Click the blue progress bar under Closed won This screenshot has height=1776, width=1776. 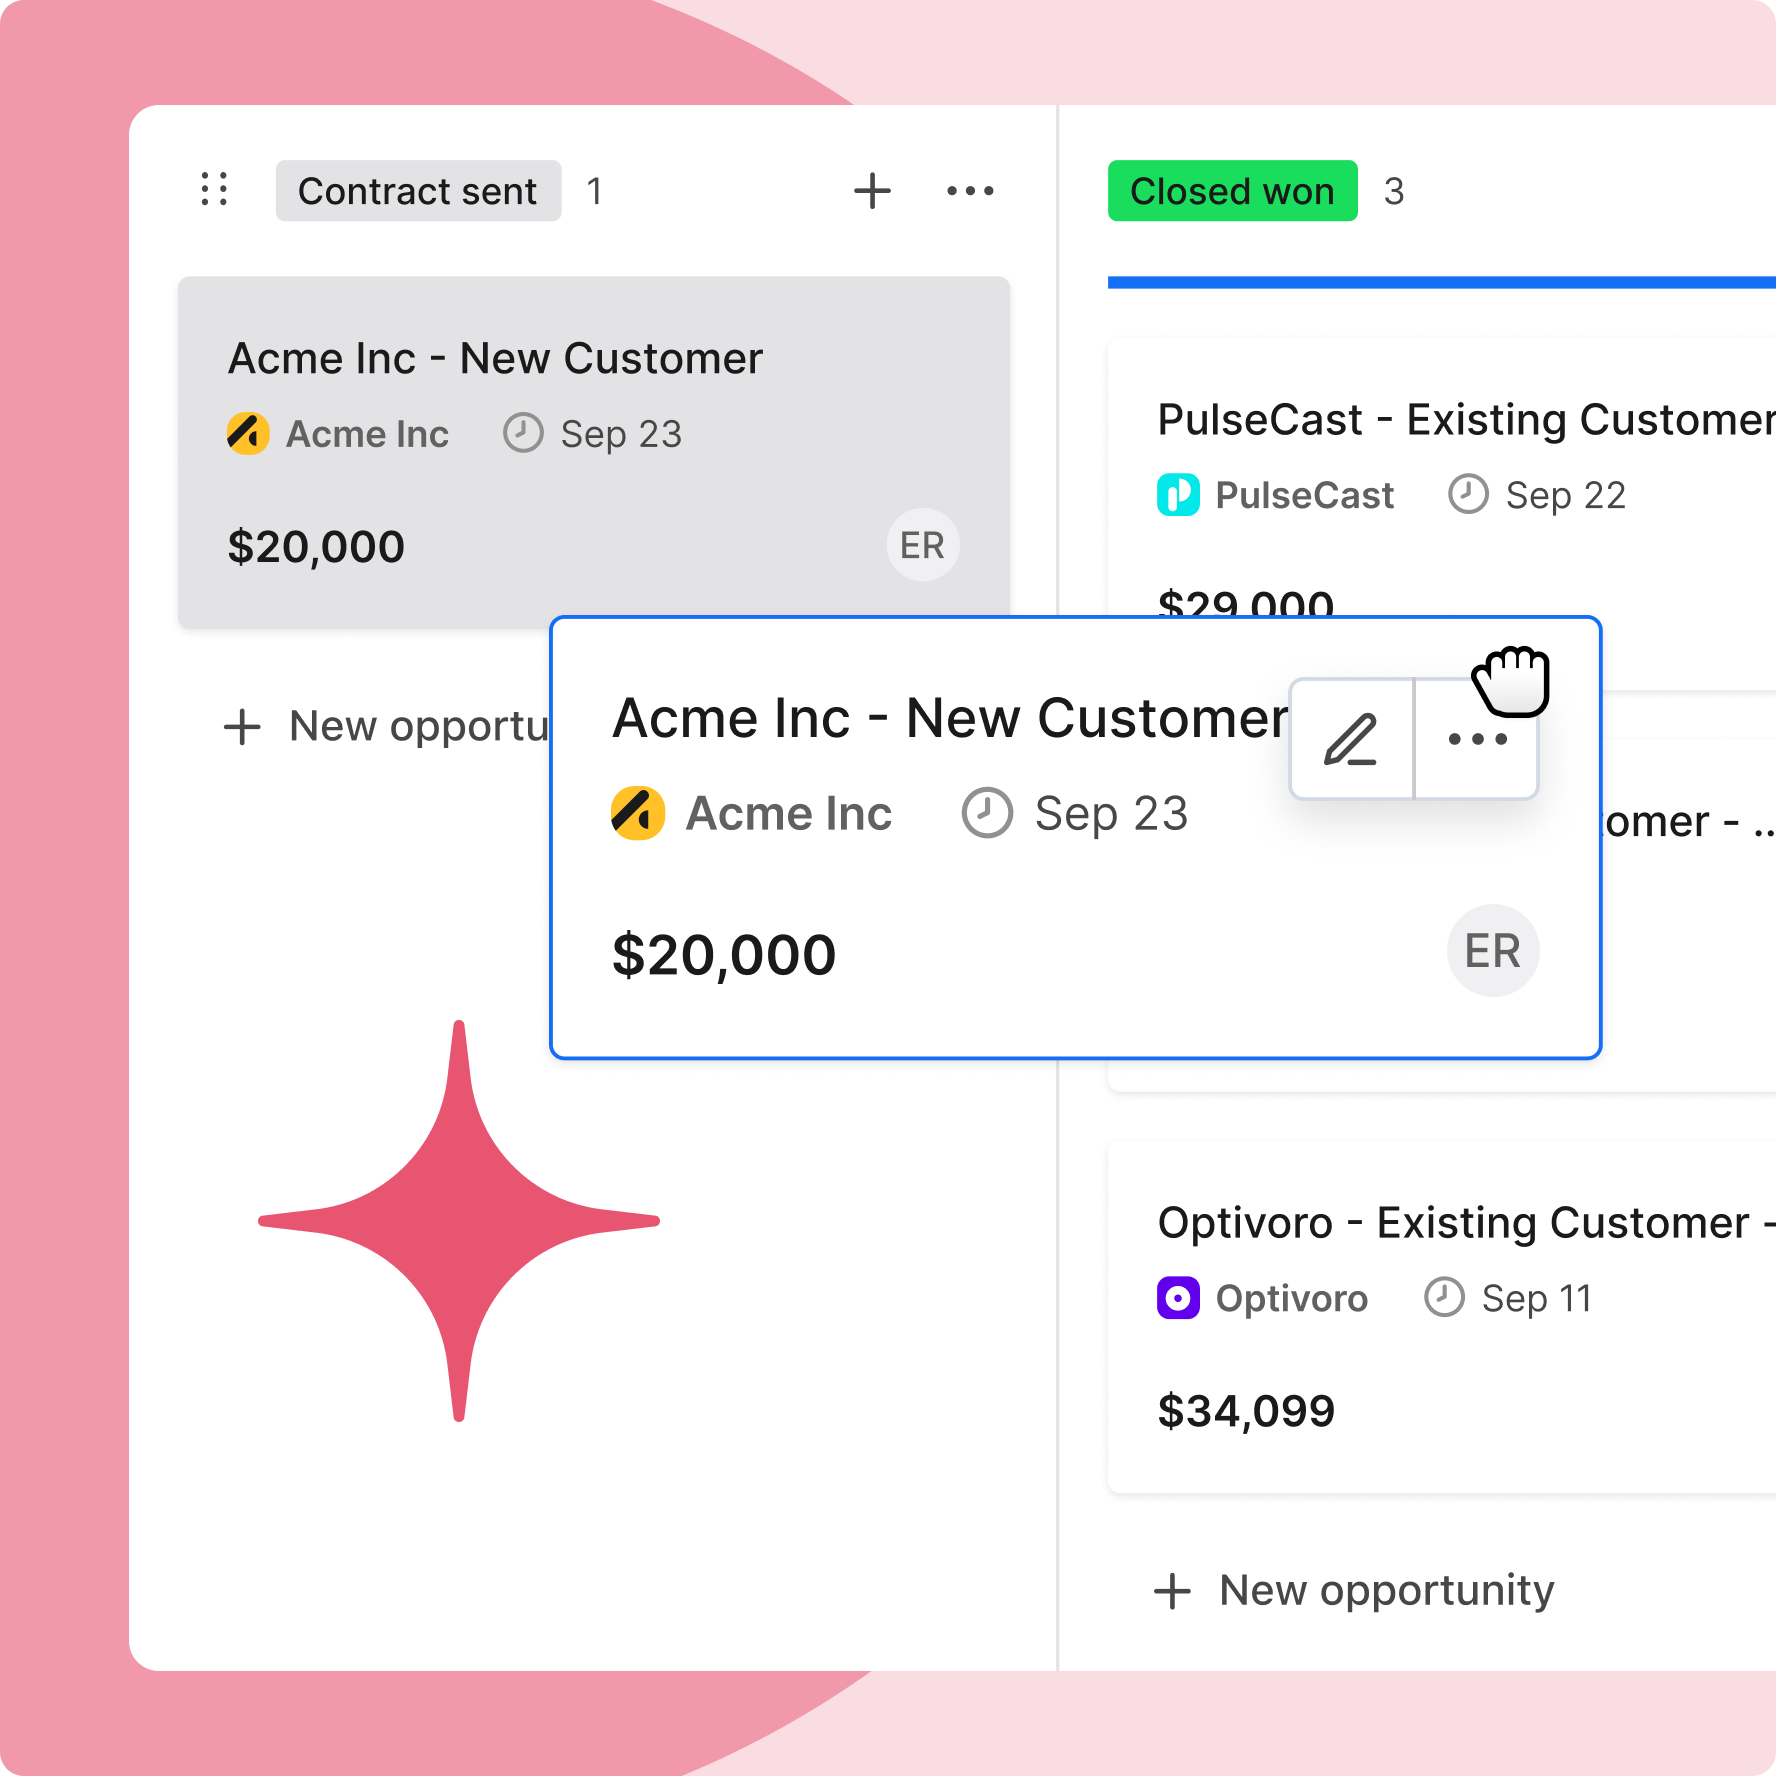1440,281
